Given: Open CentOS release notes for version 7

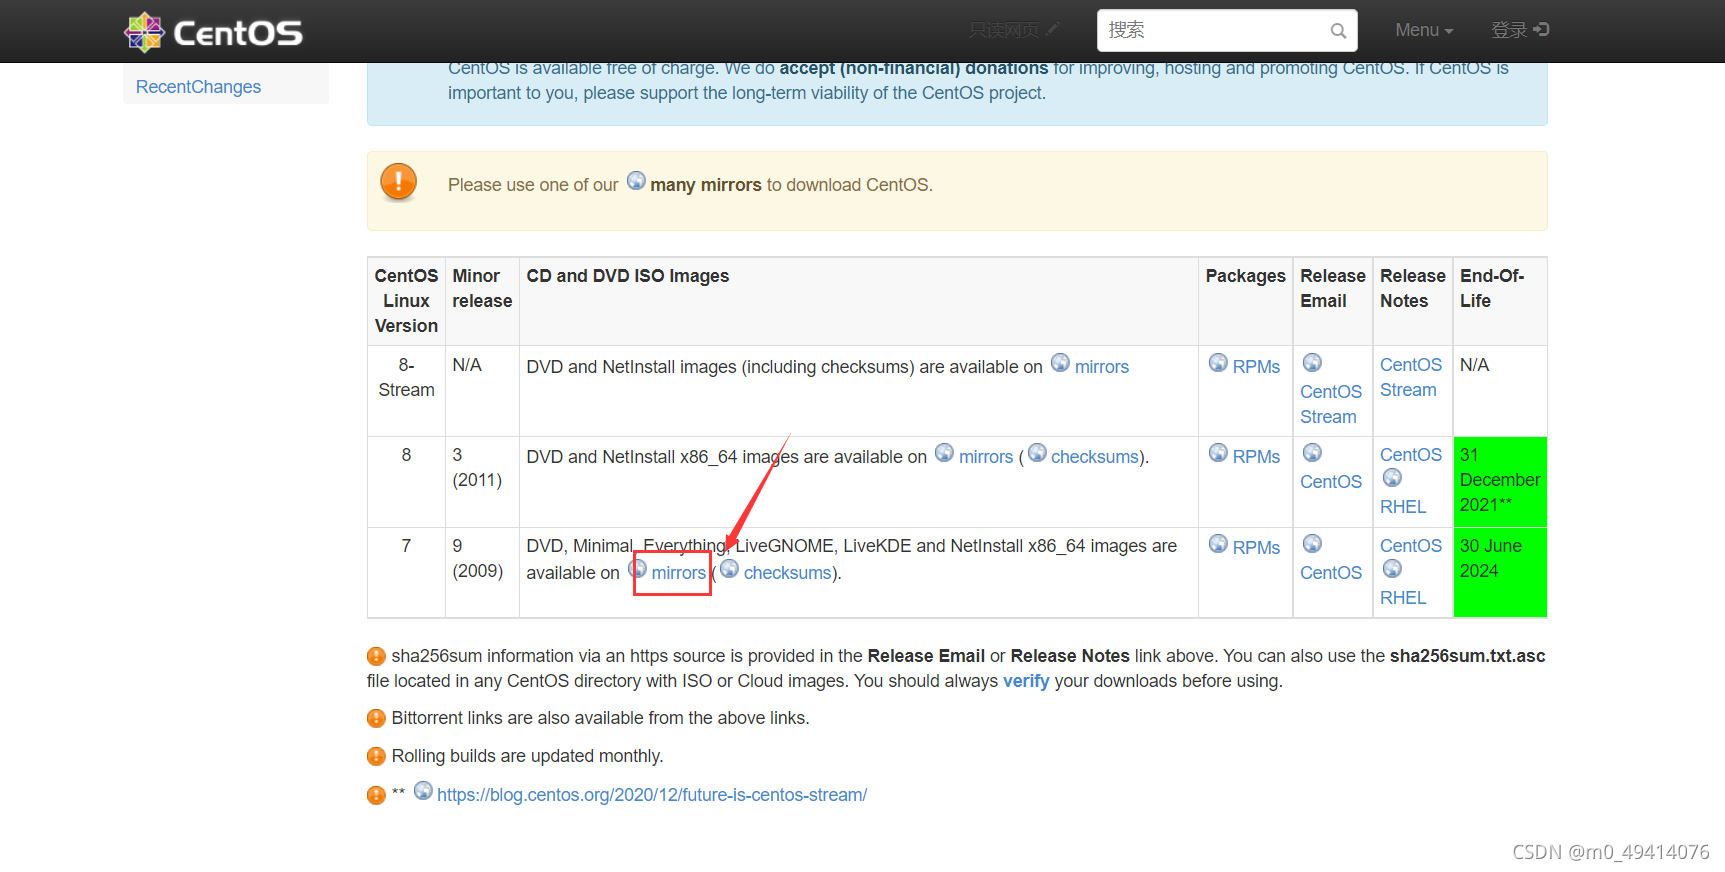Looking at the screenshot, I should point(1411,546).
